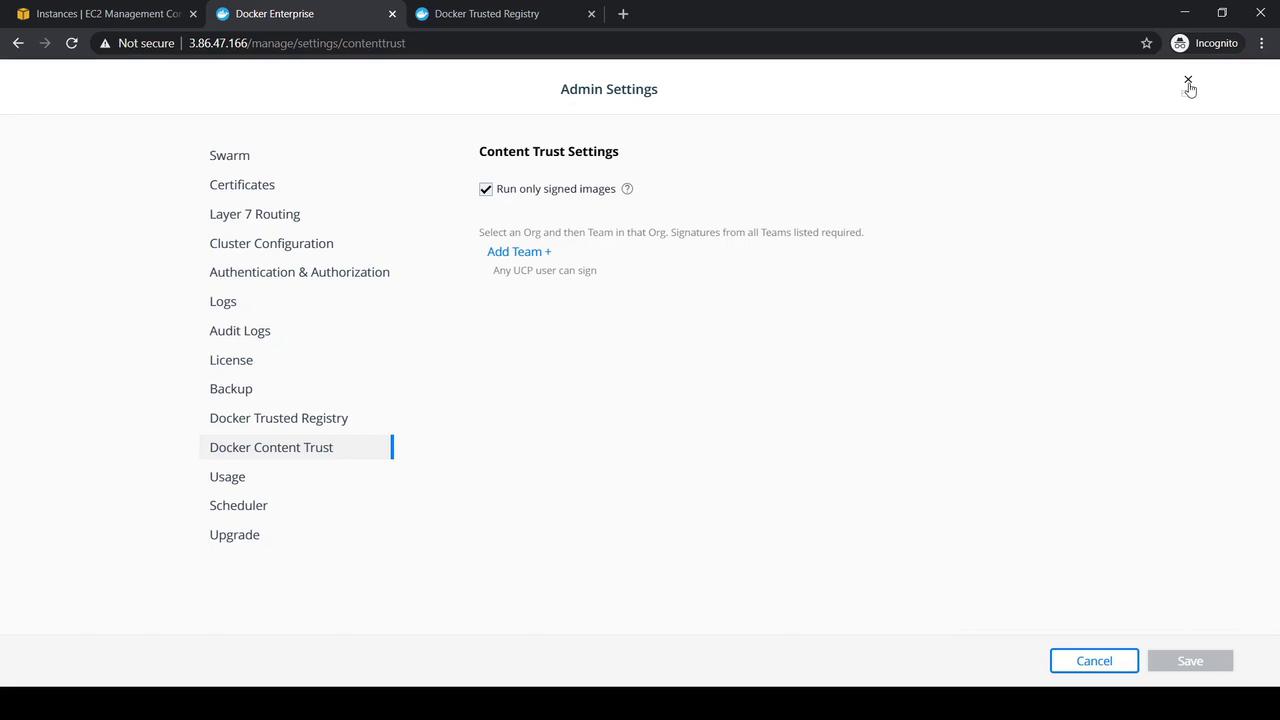Open Usage settings section
Viewport: 1280px width, 720px height.
click(x=227, y=477)
